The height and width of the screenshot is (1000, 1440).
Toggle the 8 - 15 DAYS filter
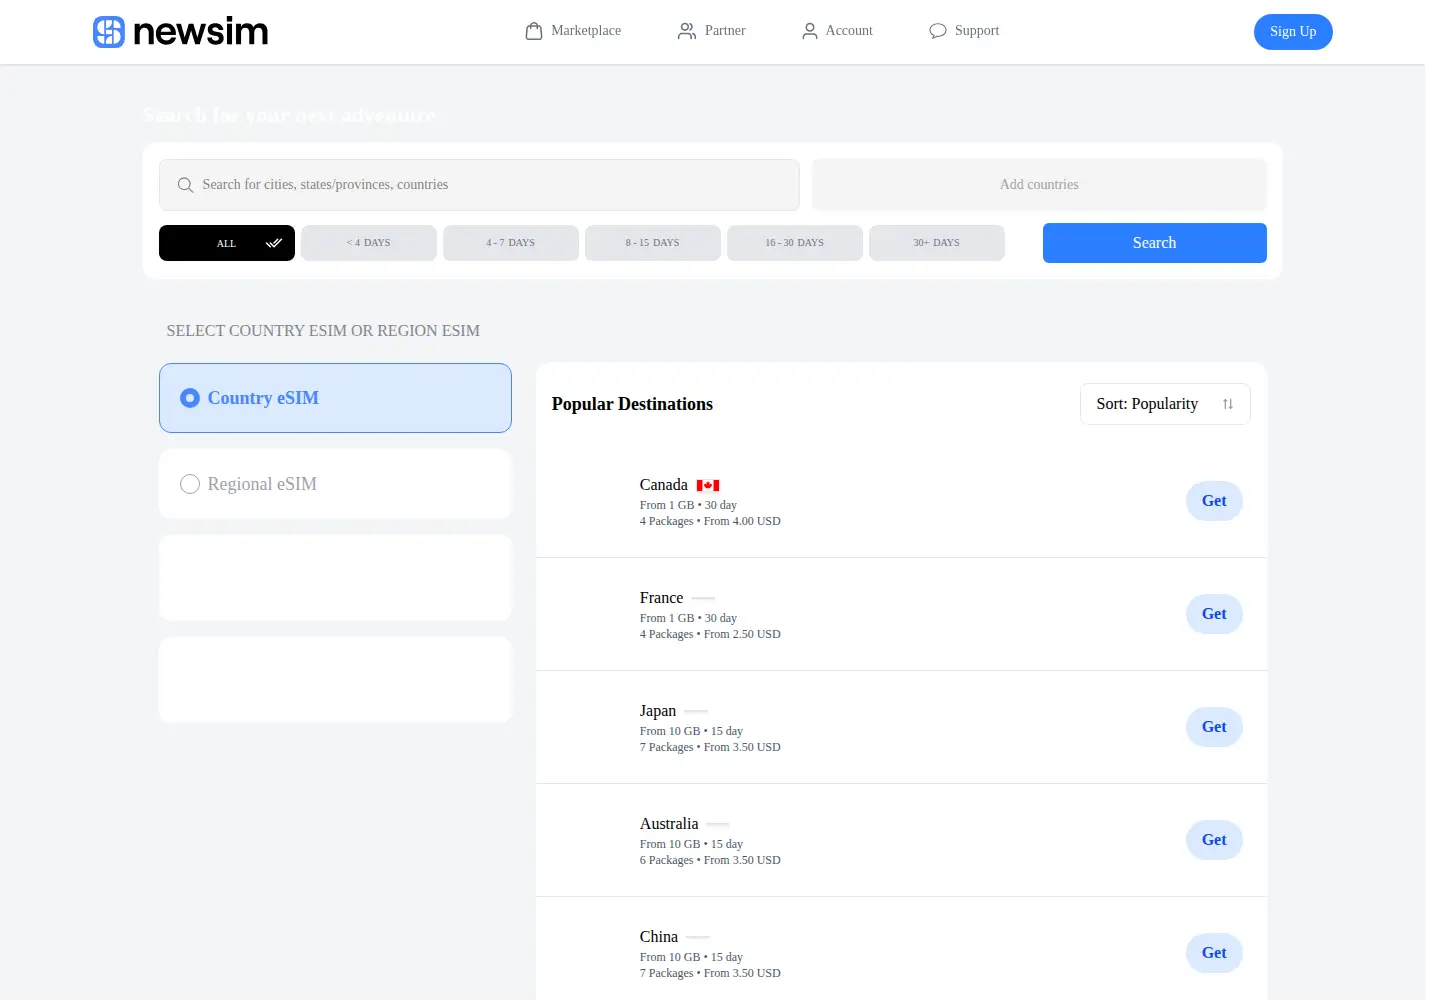tap(653, 243)
